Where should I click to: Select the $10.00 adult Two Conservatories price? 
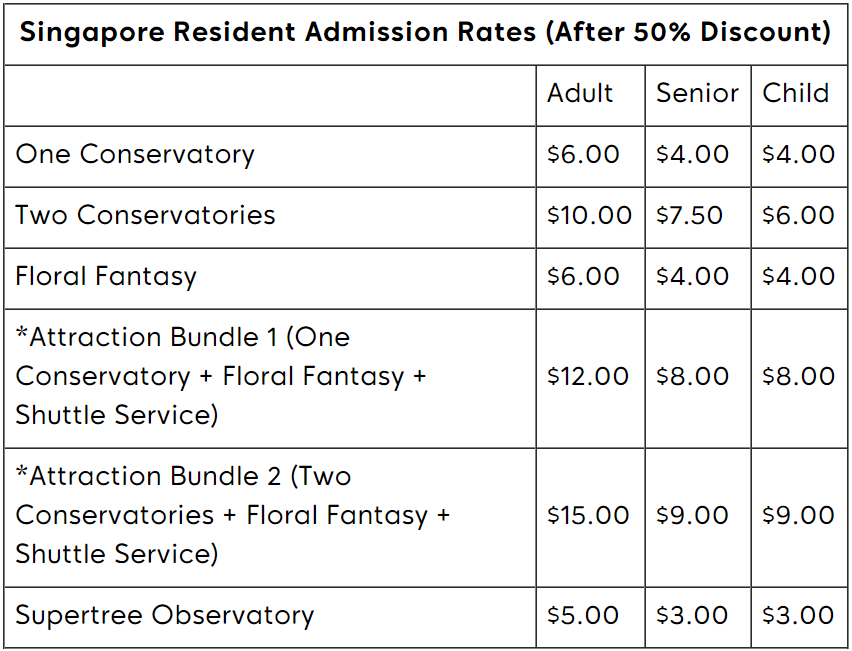point(589,215)
